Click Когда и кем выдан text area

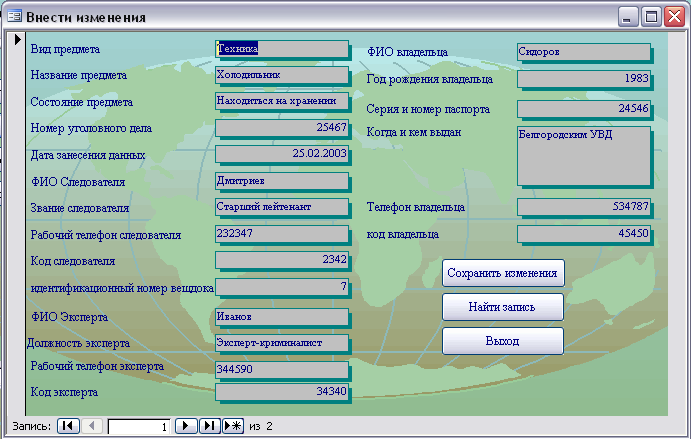[583, 156]
